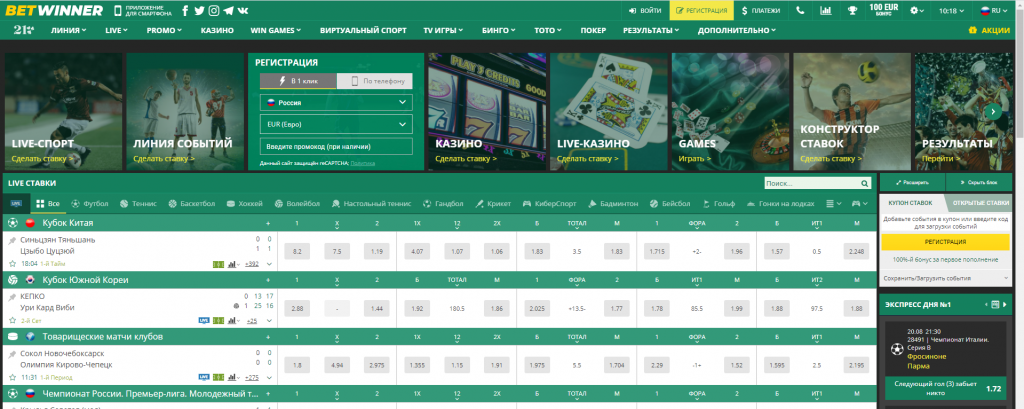Open the currency dropdown EUR (Евро)
This screenshot has width=1024, height=409.
336,124
